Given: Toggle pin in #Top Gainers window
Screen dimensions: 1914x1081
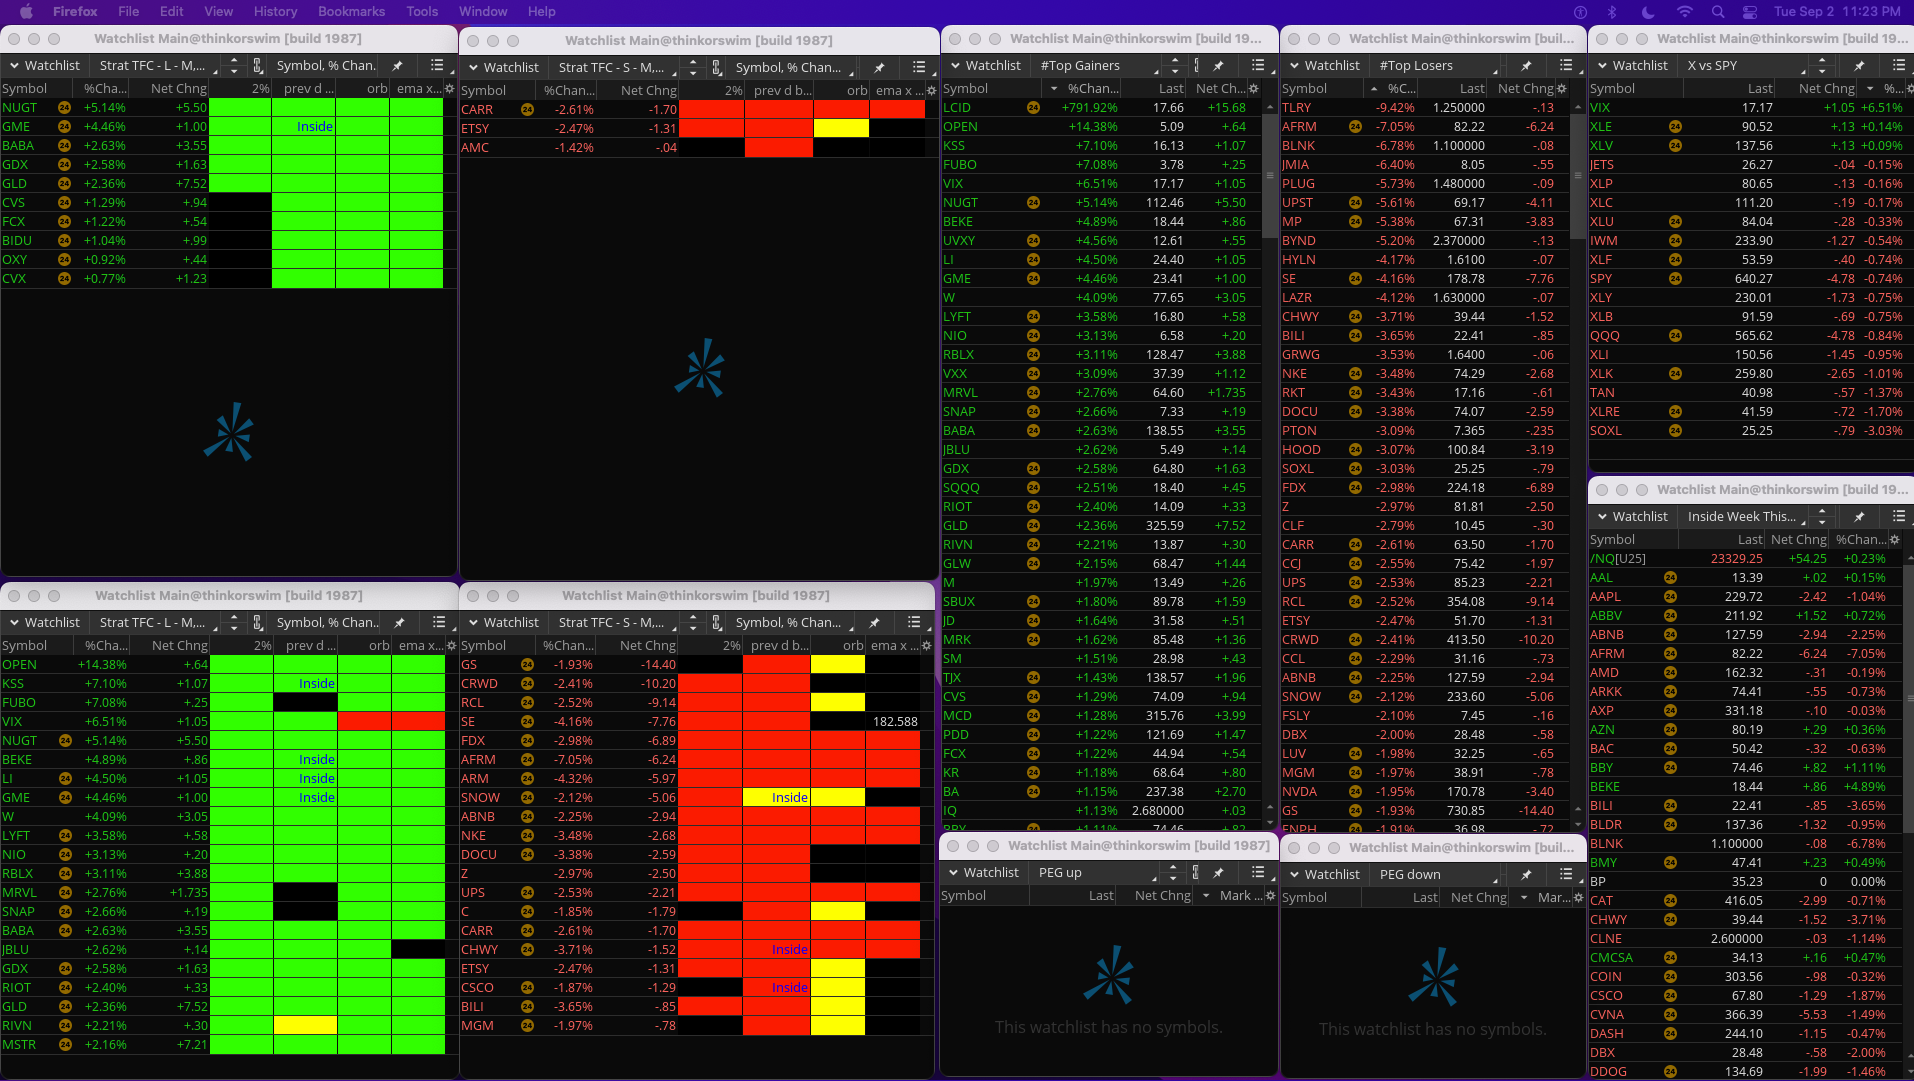Looking at the screenshot, I should pos(1218,65).
